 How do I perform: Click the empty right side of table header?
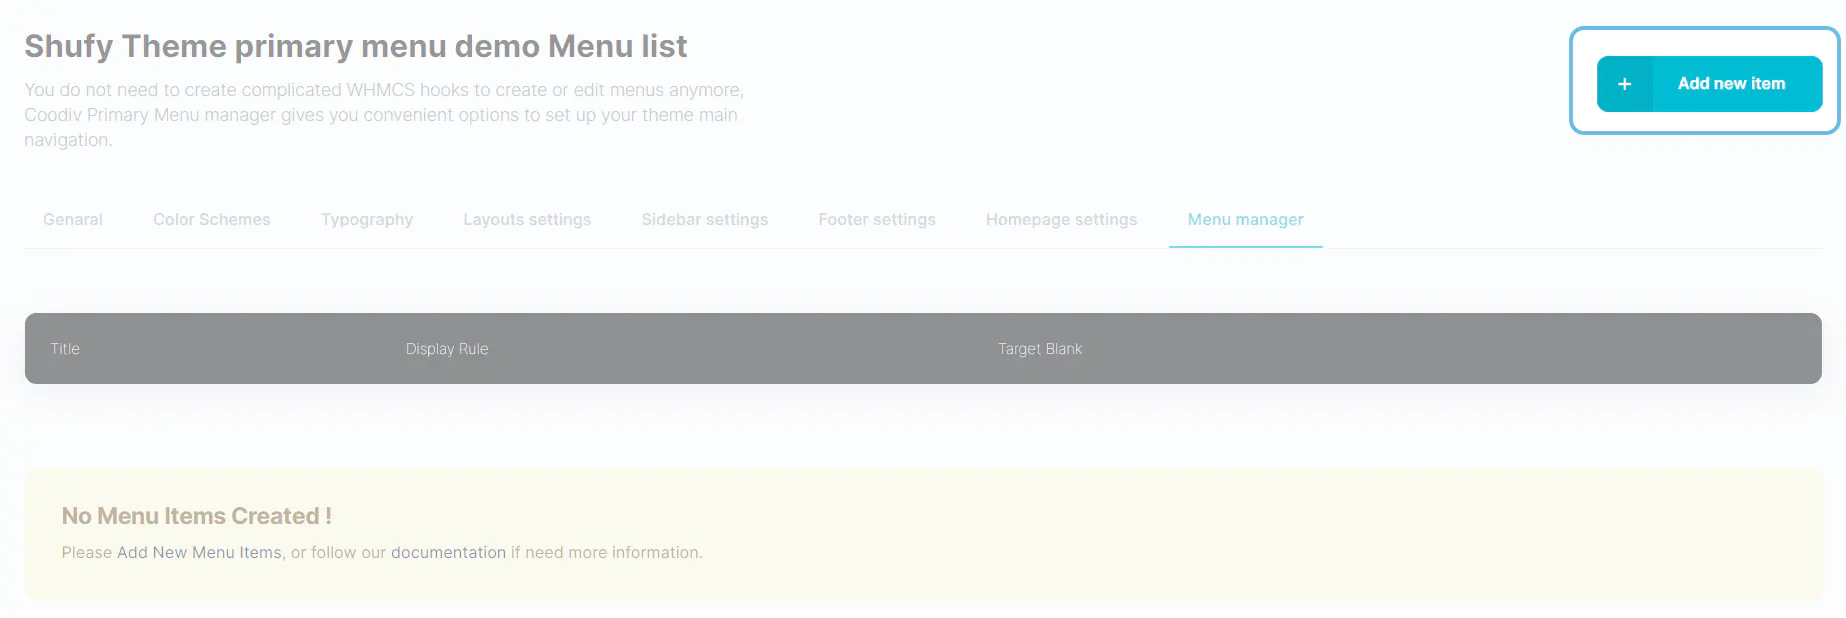[x=1500, y=349]
